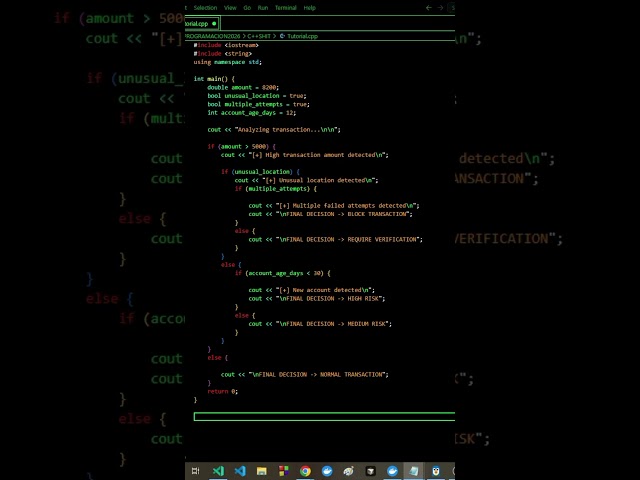Select the Tutorial.cpp editor tab
The height and width of the screenshot is (480, 640).
[x=202, y=24]
